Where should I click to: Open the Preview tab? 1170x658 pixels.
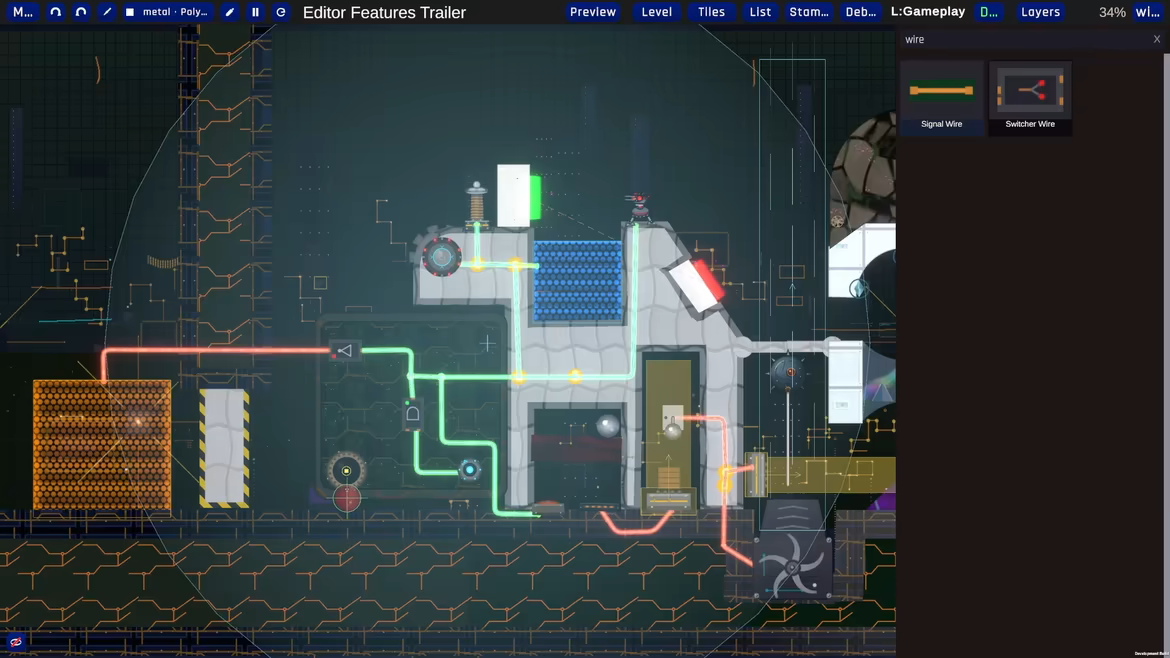coord(593,12)
